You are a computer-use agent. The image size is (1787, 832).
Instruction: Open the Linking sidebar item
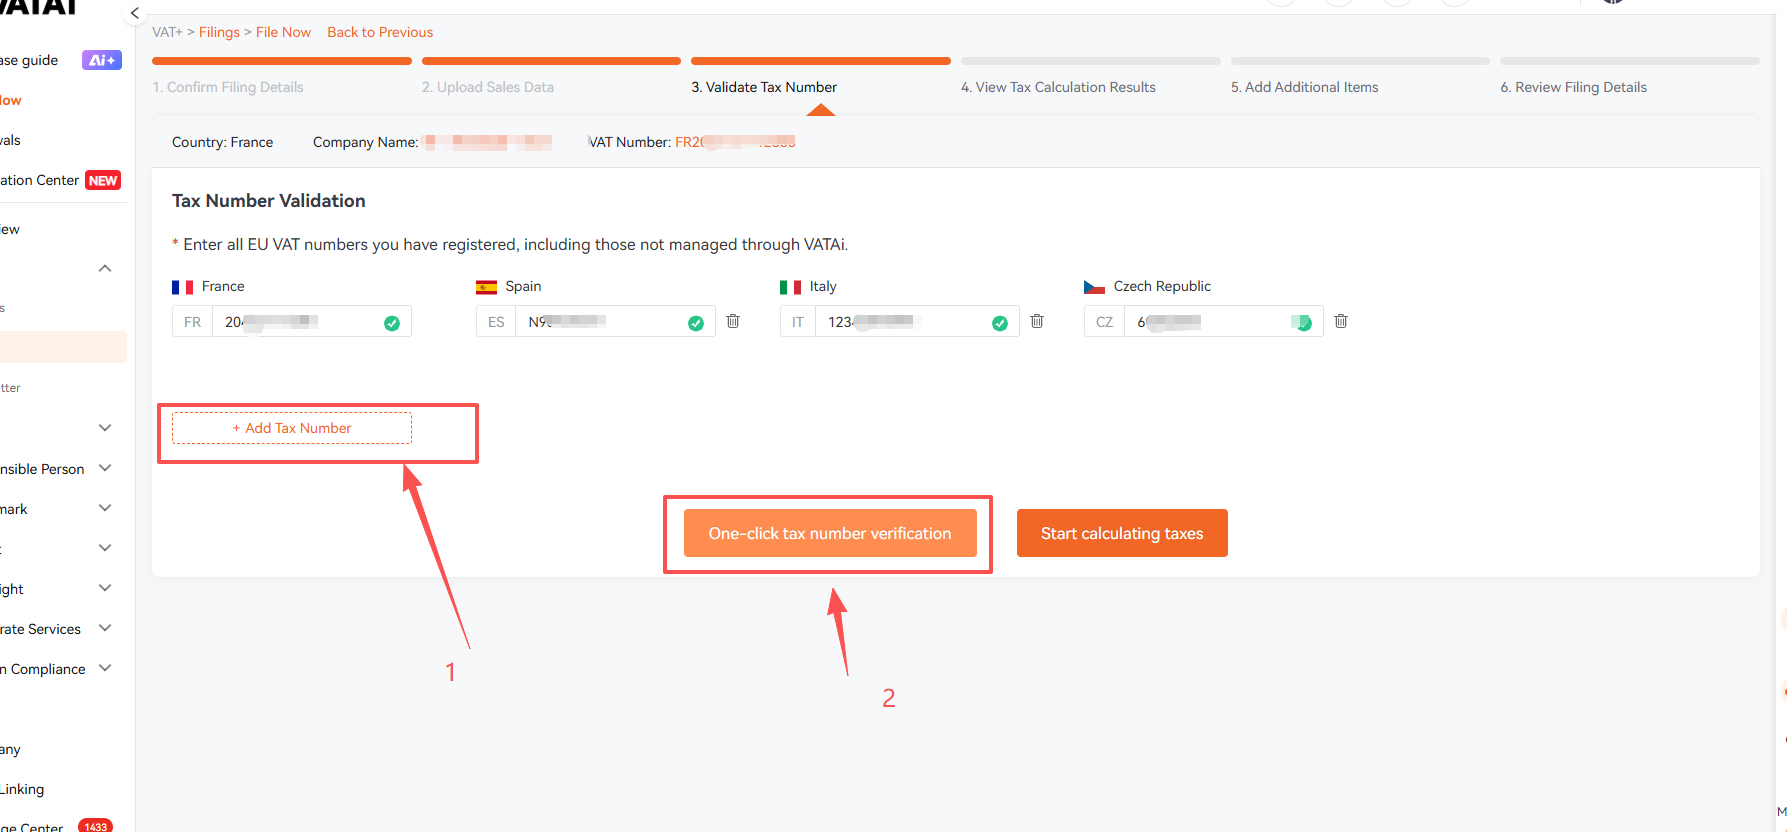pyautogui.click(x=22, y=789)
